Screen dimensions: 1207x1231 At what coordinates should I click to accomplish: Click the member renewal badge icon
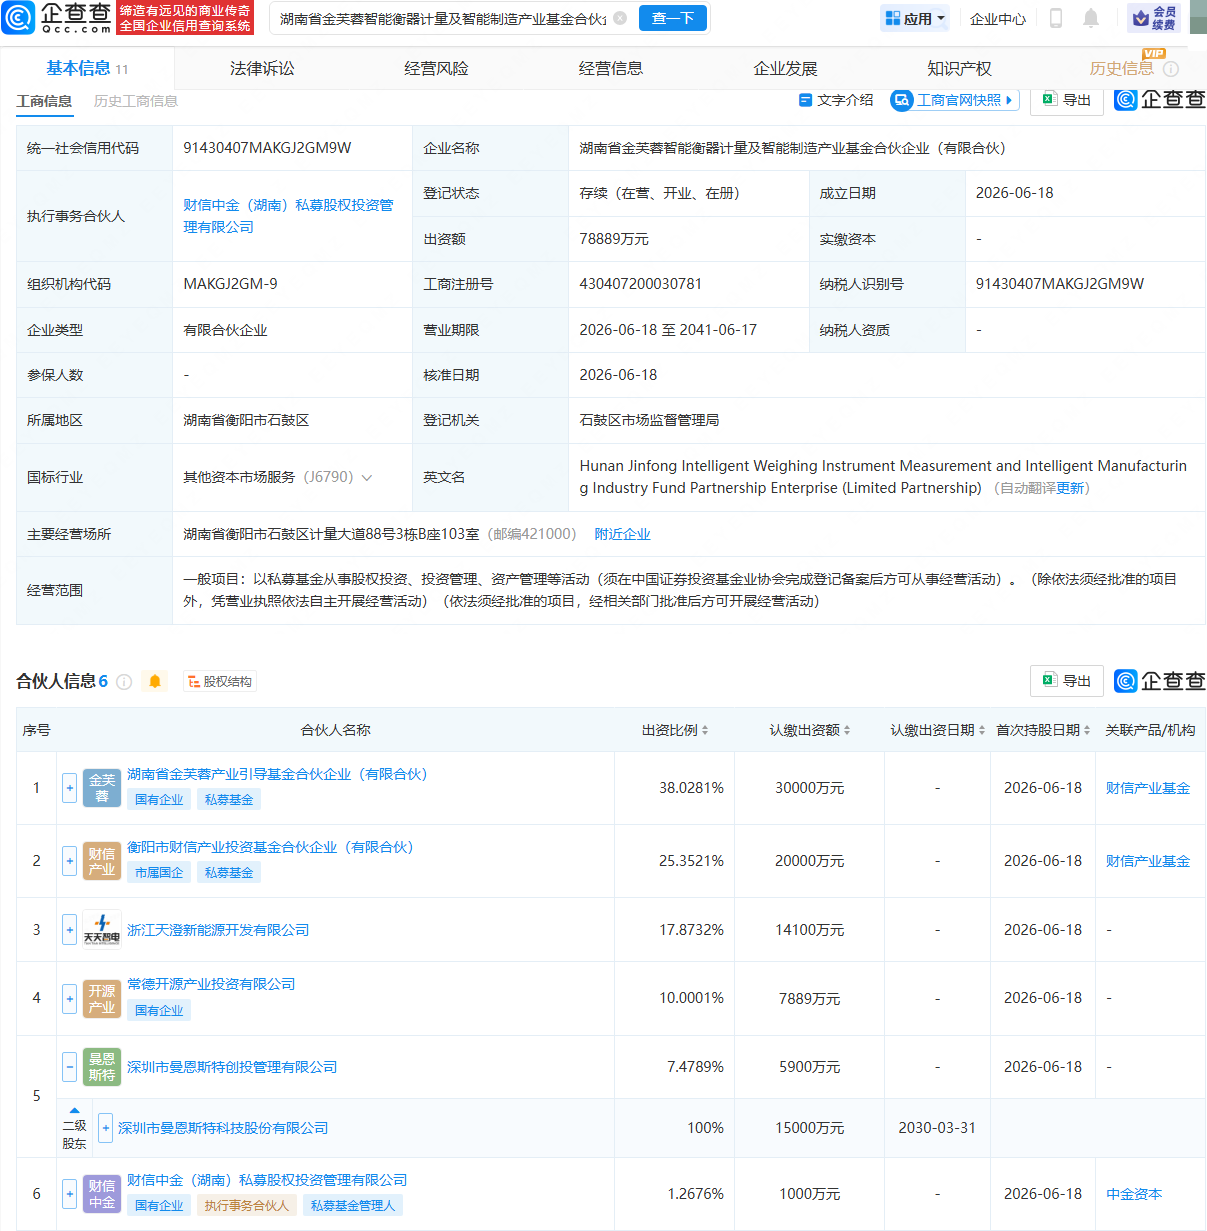[x=1154, y=18]
